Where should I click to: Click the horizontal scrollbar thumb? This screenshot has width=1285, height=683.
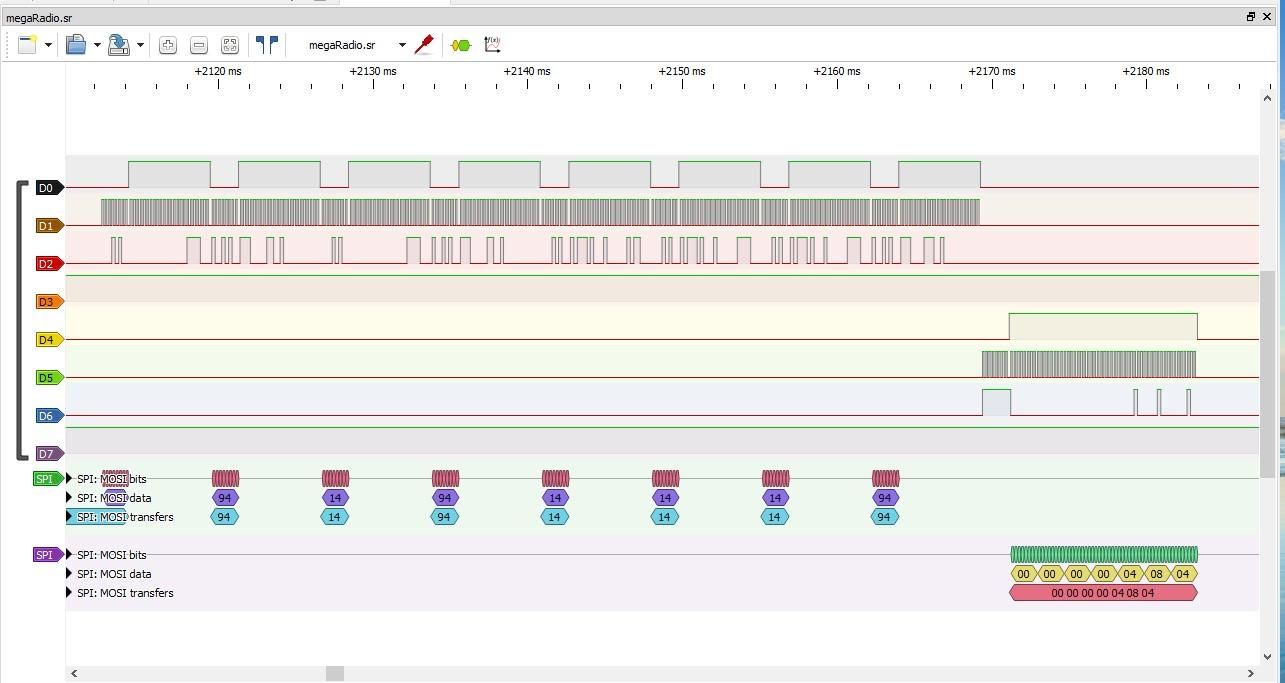click(335, 673)
